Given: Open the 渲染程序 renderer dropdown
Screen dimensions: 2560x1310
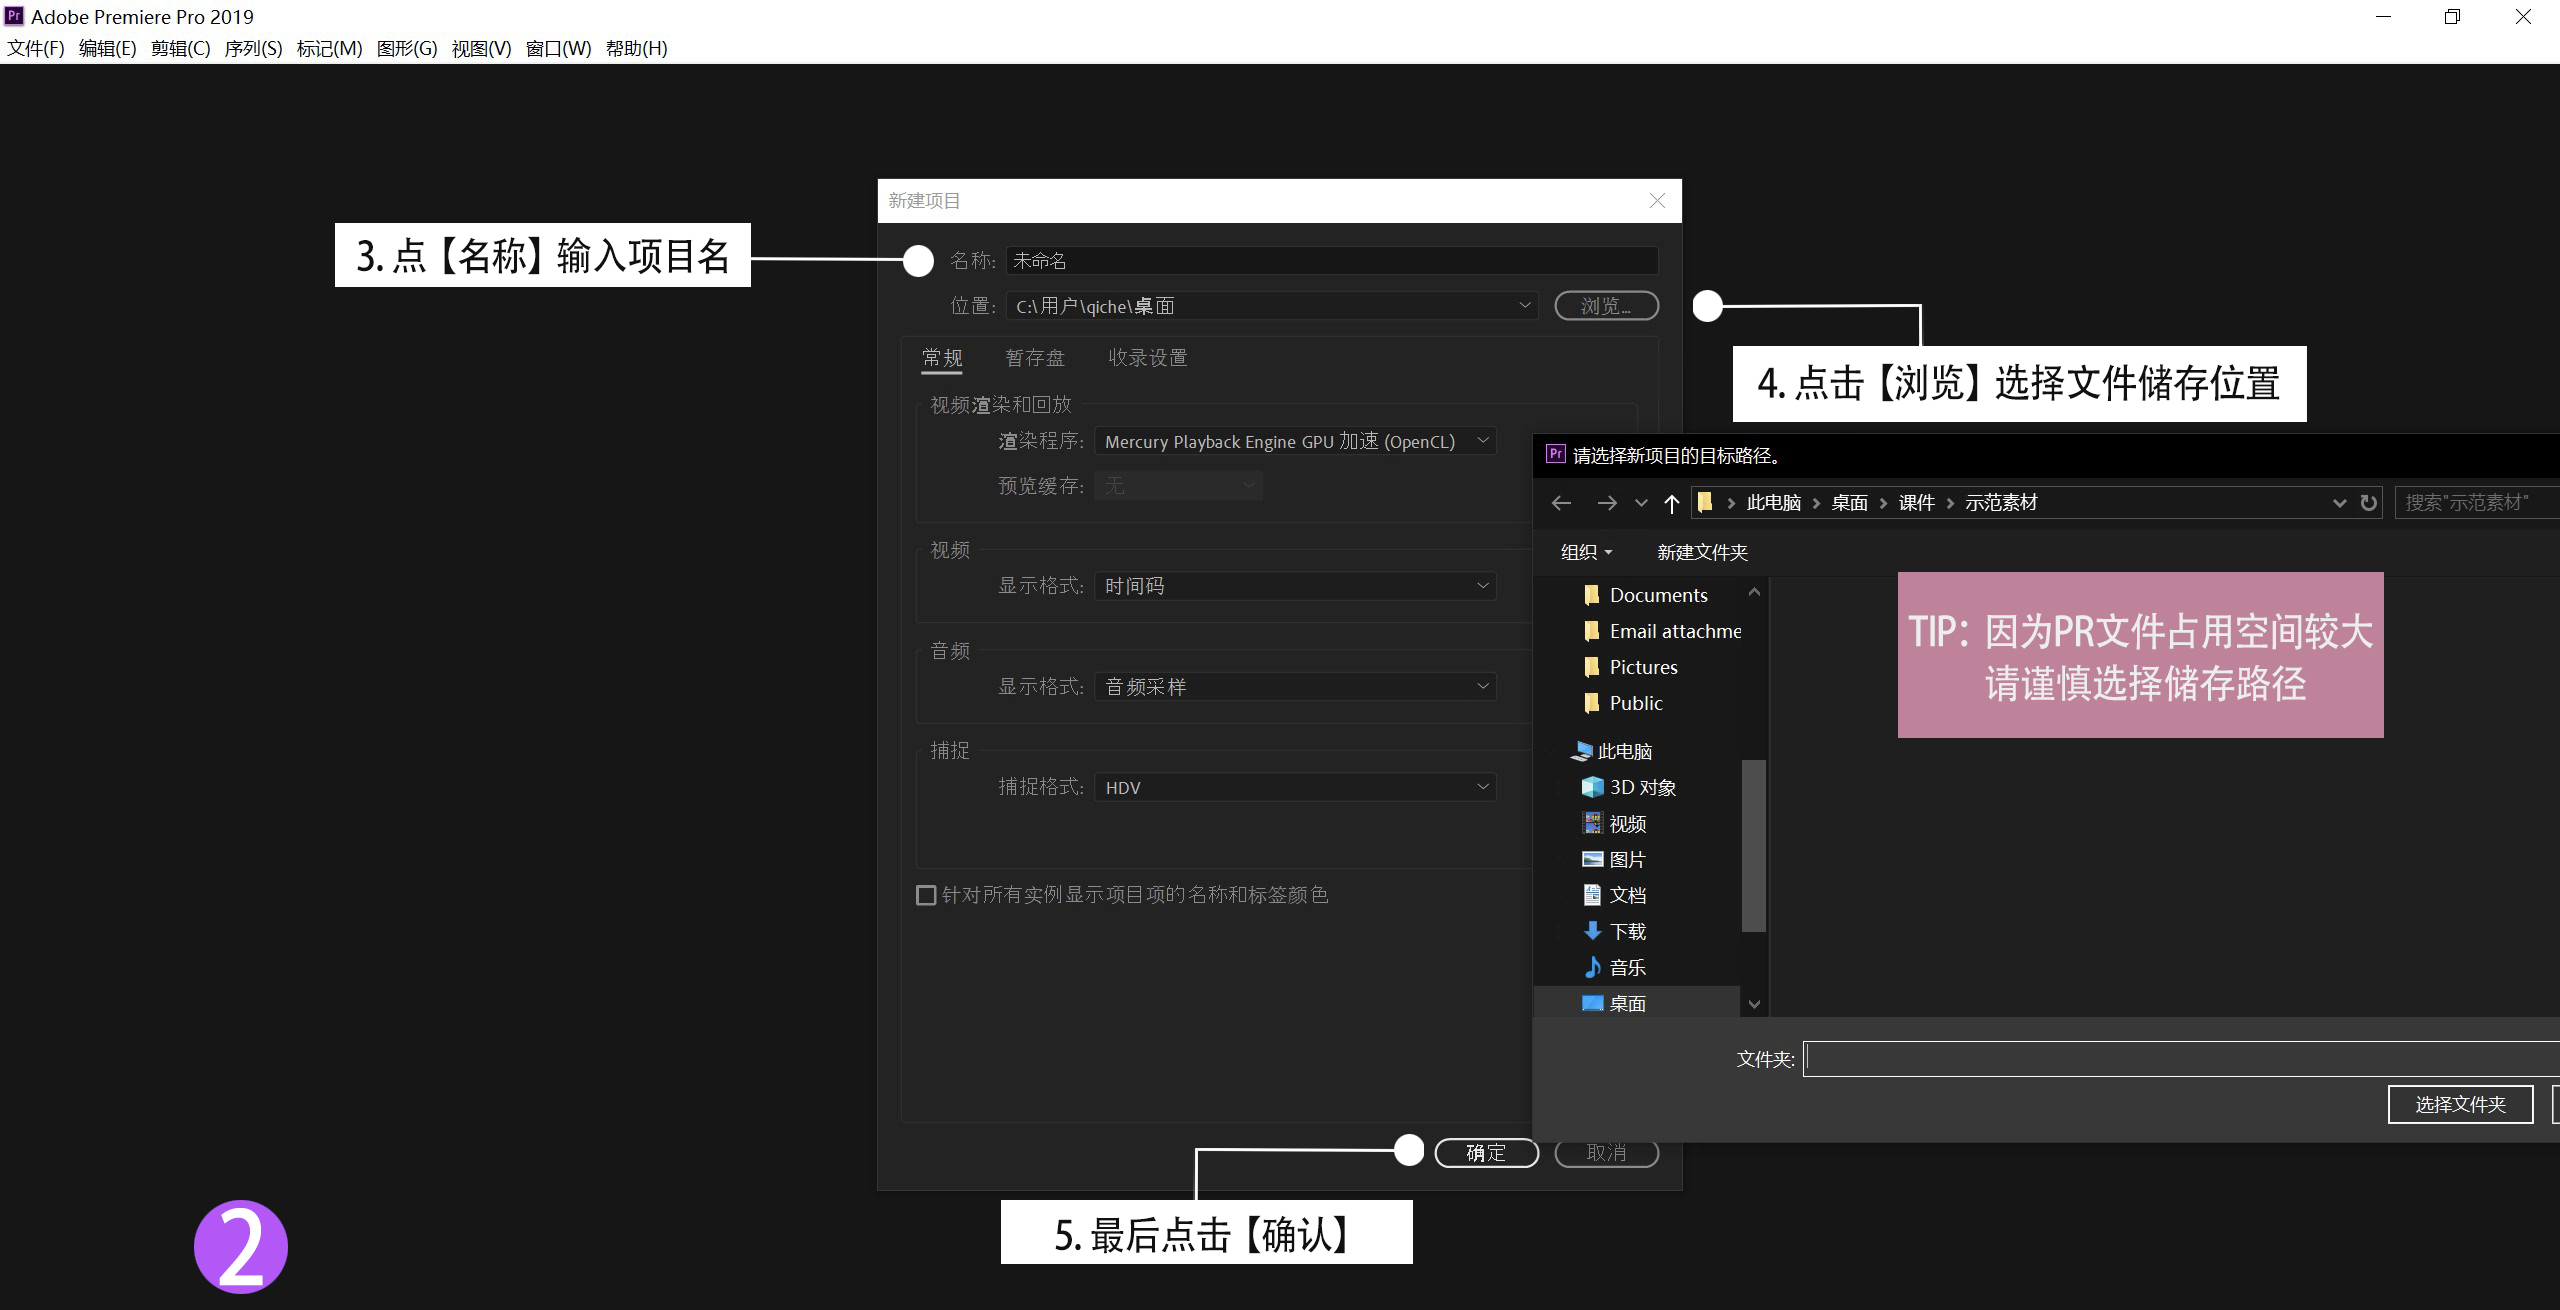Looking at the screenshot, I should coord(1295,441).
